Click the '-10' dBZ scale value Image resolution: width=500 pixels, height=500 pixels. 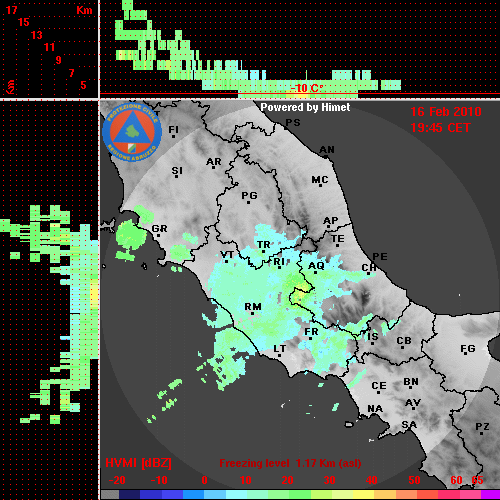159,480
